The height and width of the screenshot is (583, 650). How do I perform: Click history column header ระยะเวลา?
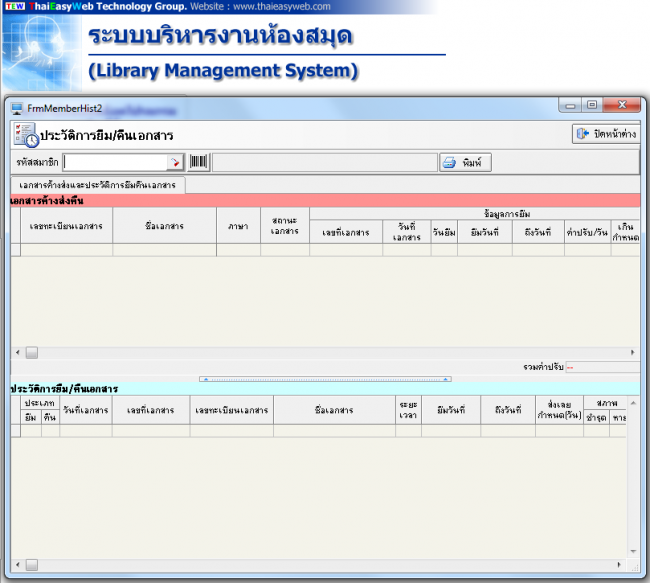pos(408,410)
